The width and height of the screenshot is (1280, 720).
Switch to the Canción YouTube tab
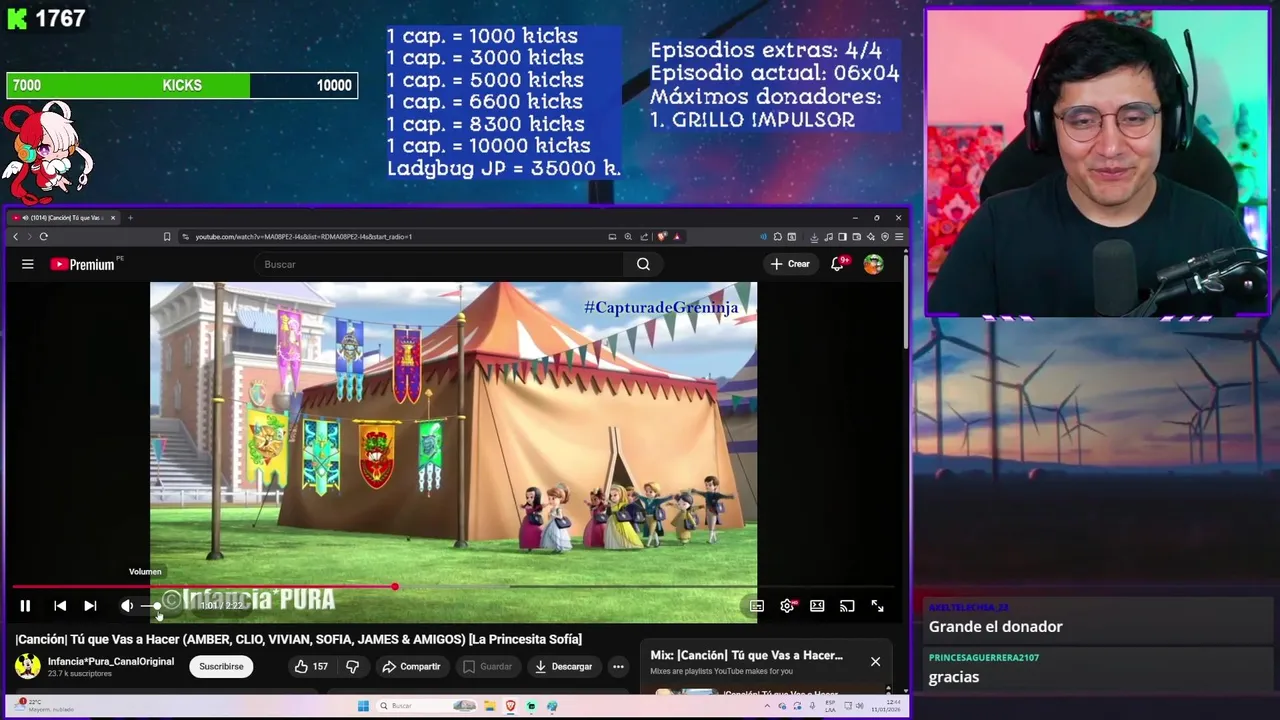click(62, 218)
